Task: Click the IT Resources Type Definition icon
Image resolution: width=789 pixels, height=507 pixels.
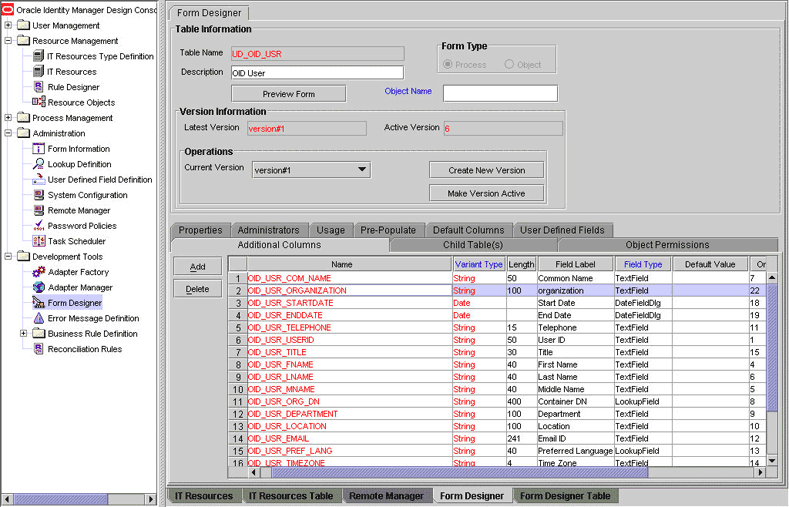Action: point(38,56)
